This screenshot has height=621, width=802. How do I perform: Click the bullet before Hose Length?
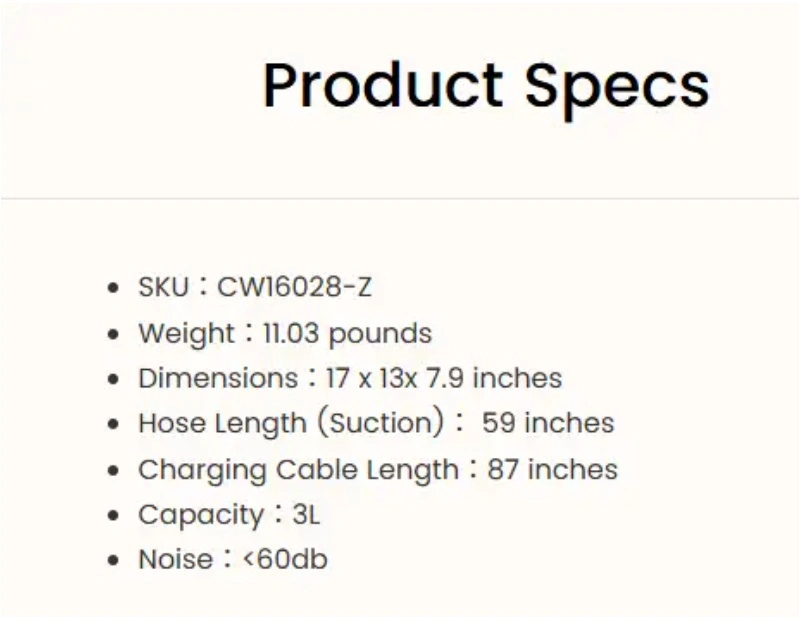click(114, 424)
